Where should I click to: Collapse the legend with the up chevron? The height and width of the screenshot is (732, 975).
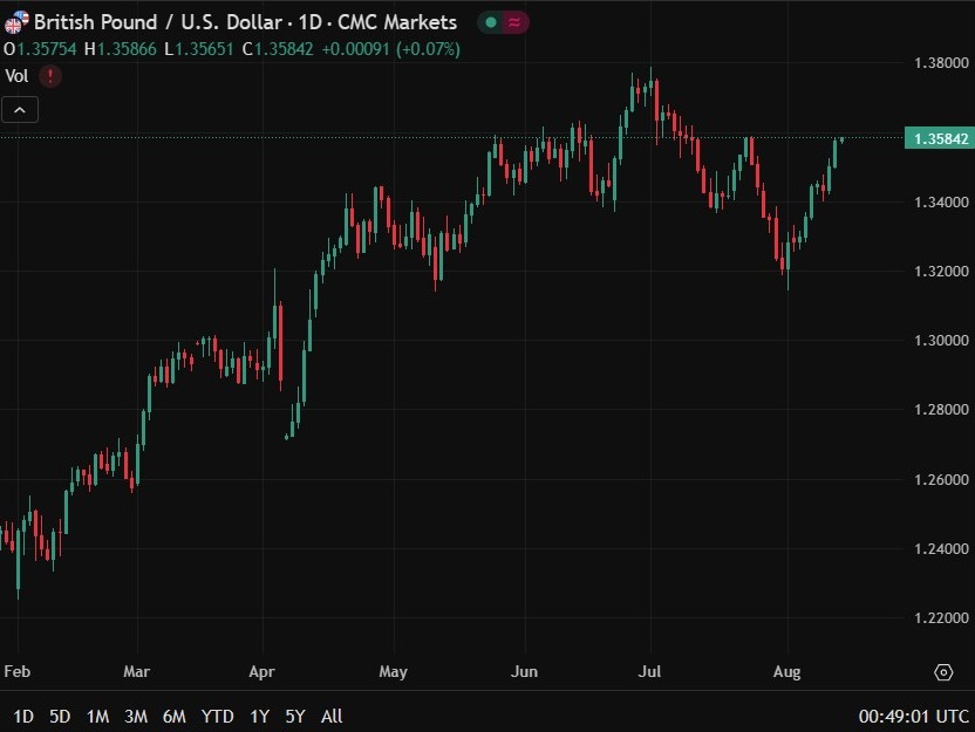19,110
